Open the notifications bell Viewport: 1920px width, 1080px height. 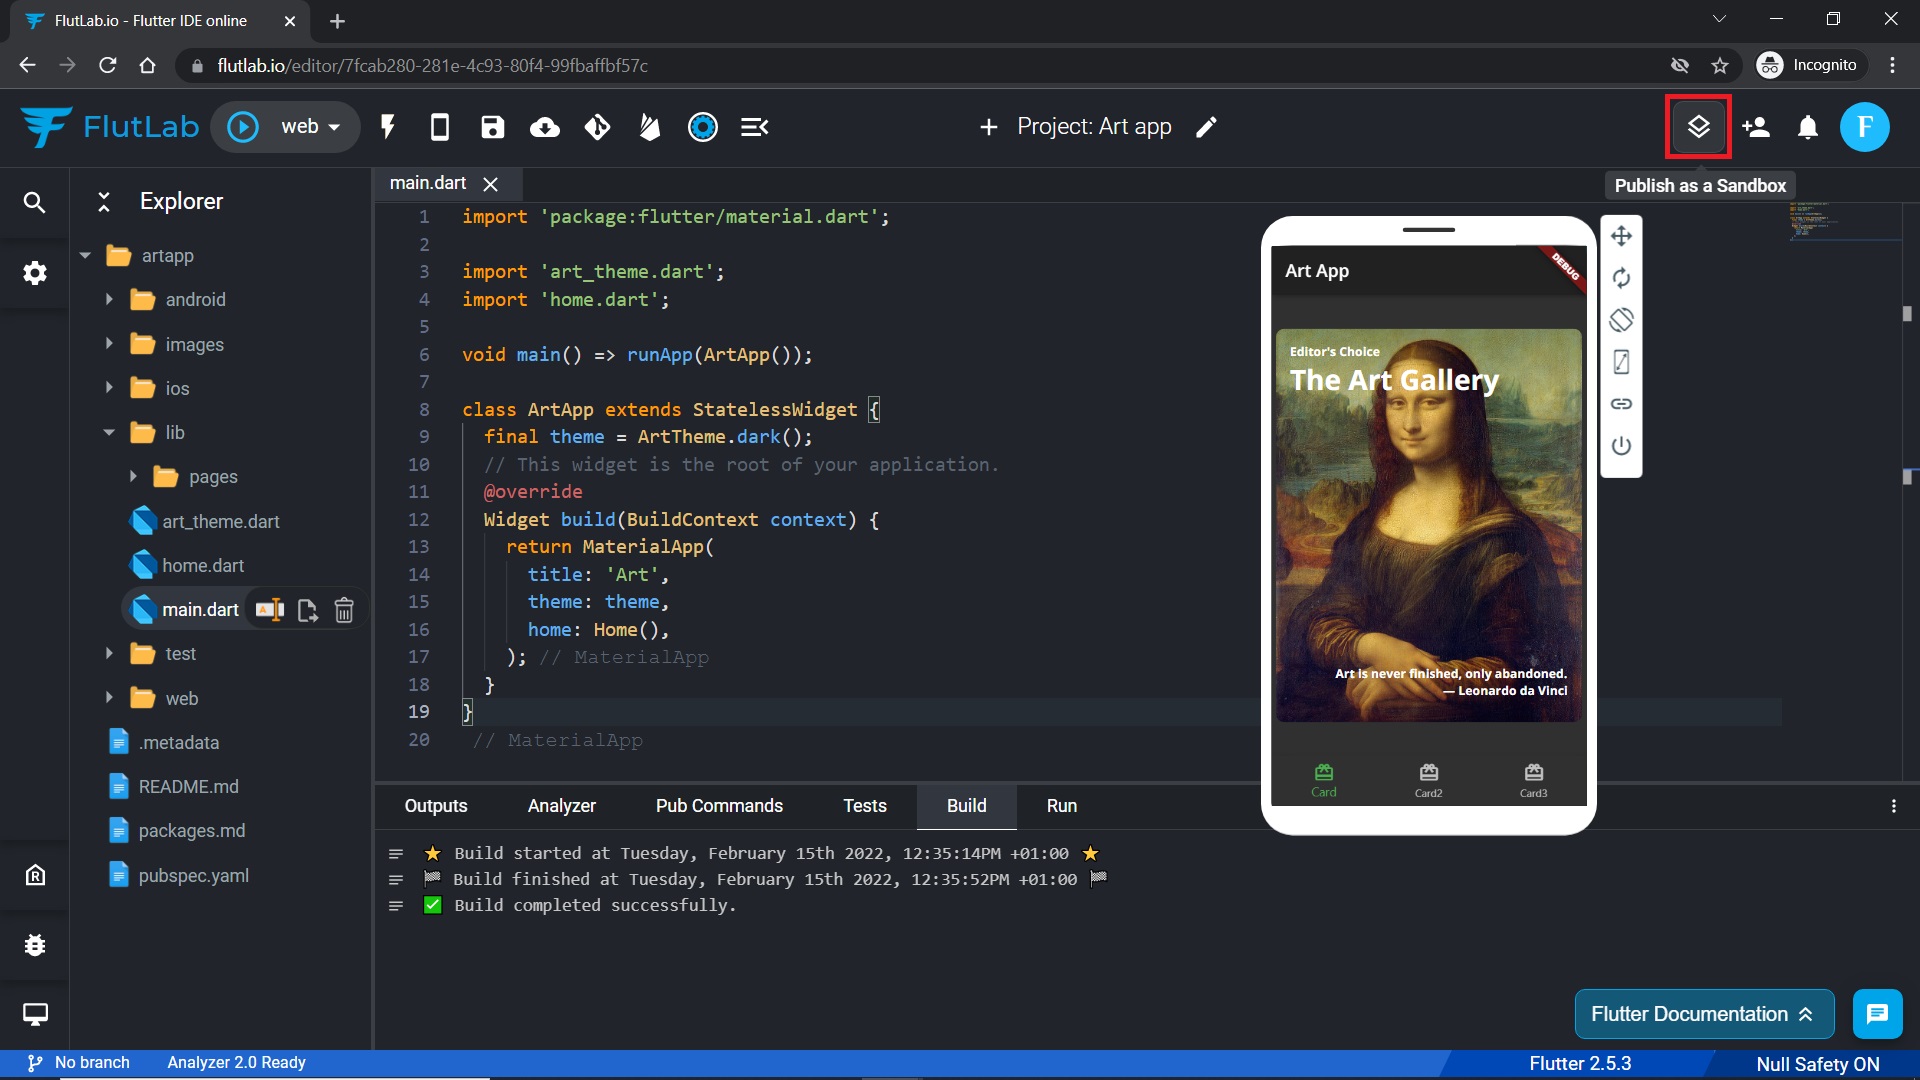pyautogui.click(x=1808, y=127)
